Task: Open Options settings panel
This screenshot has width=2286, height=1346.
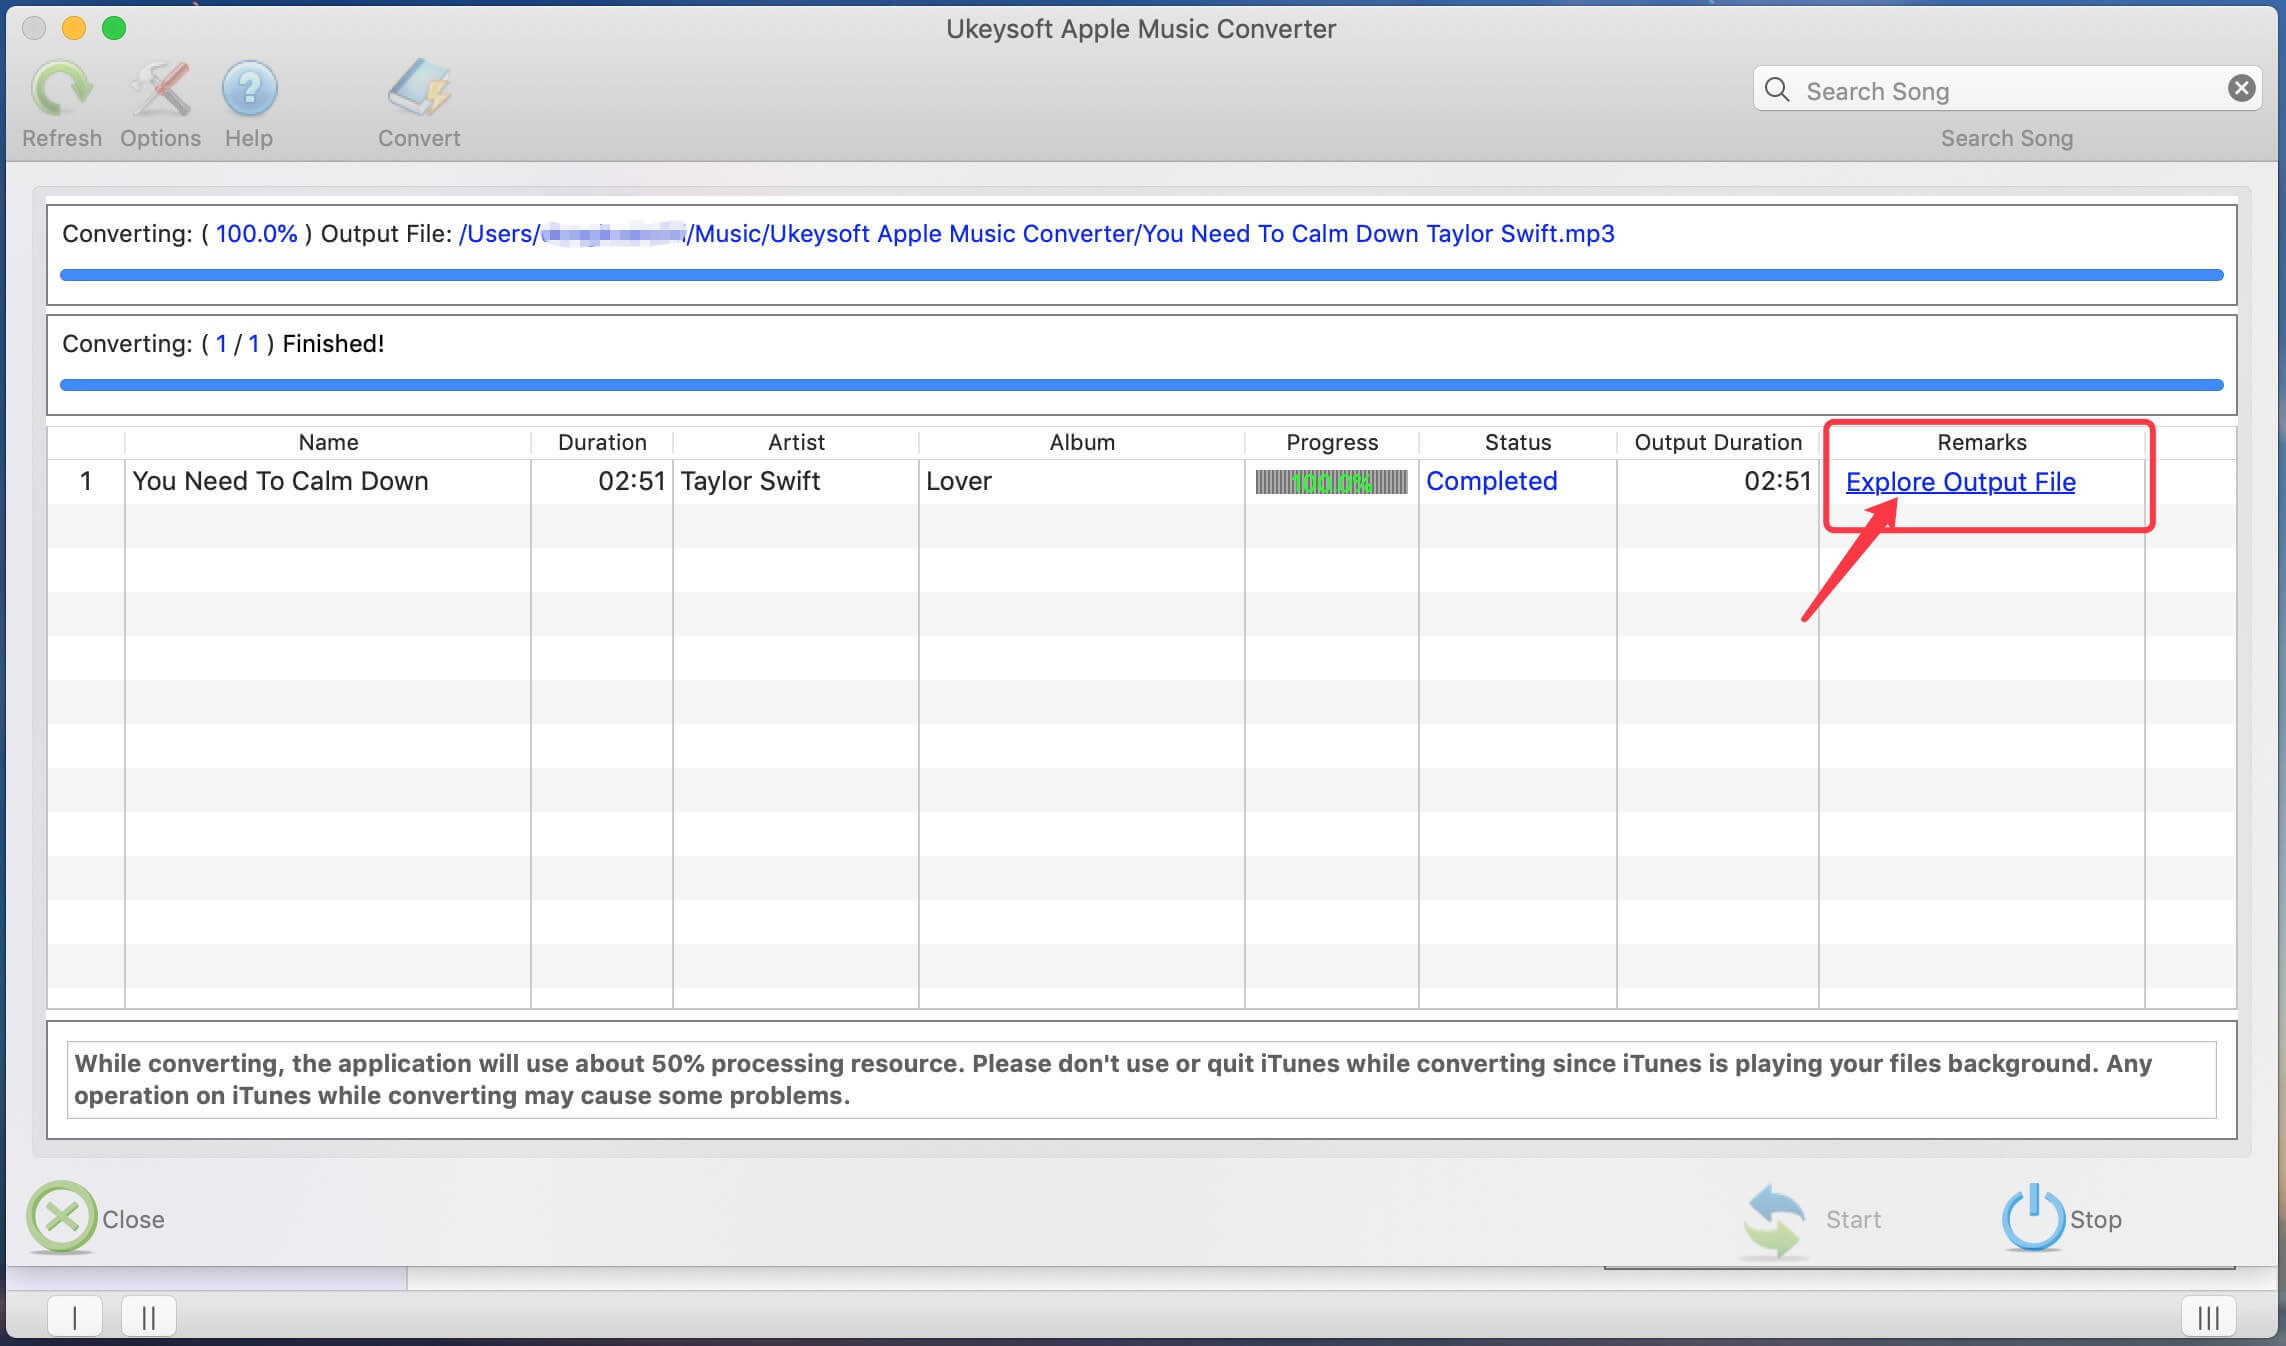Action: click(159, 101)
